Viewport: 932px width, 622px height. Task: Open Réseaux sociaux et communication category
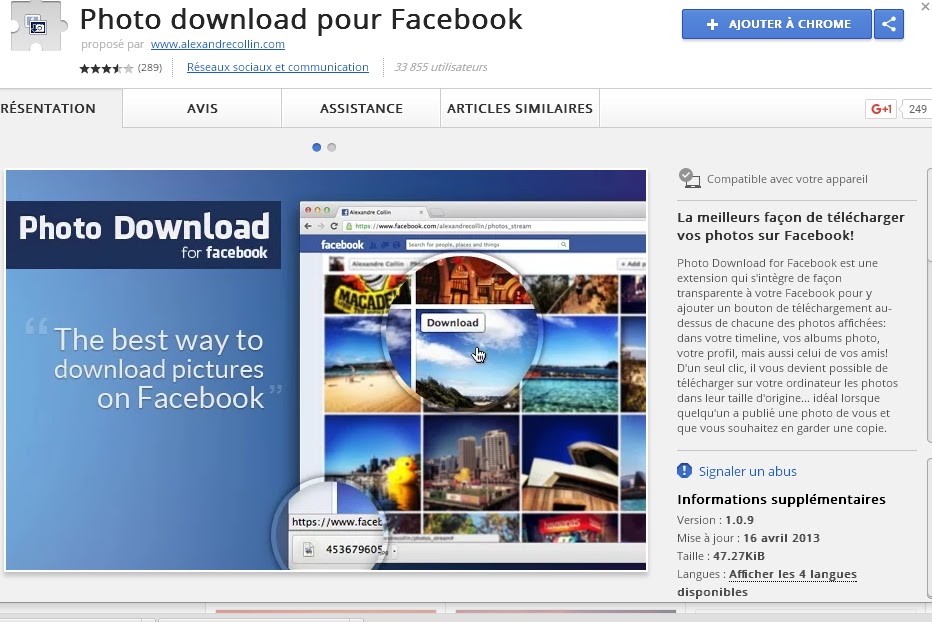[x=278, y=67]
